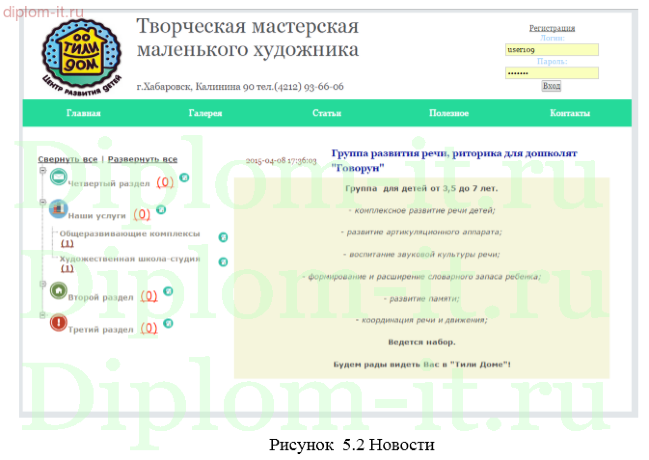Click the text Будем рады видеть Вас
The width and height of the screenshot is (649, 460).
tap(422, 365)
